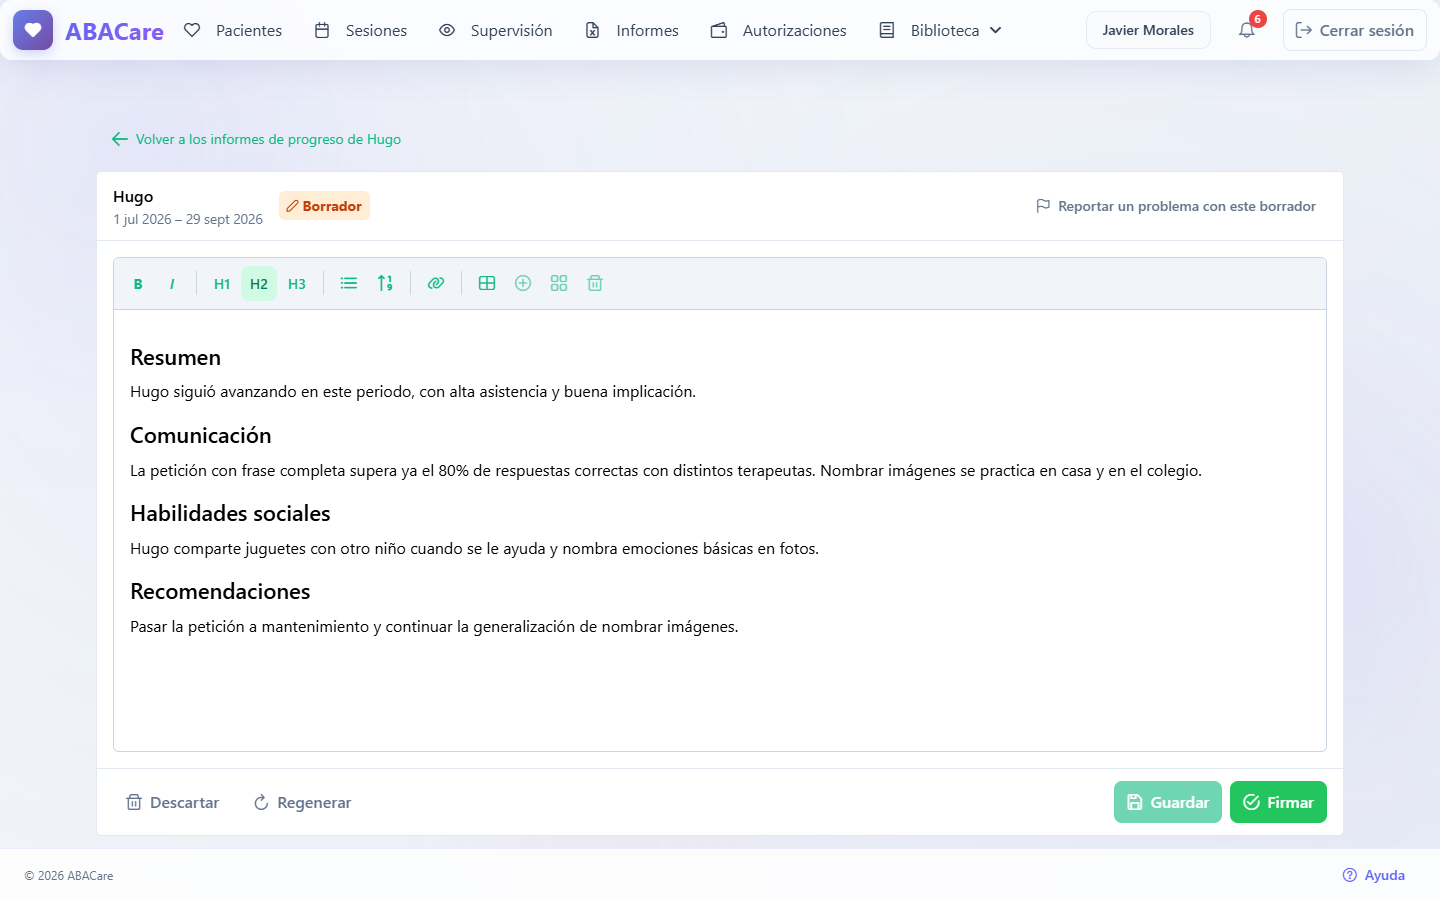Click the Cerrar sesión button
The image size is (1440, 900).
coord(1355,30)
